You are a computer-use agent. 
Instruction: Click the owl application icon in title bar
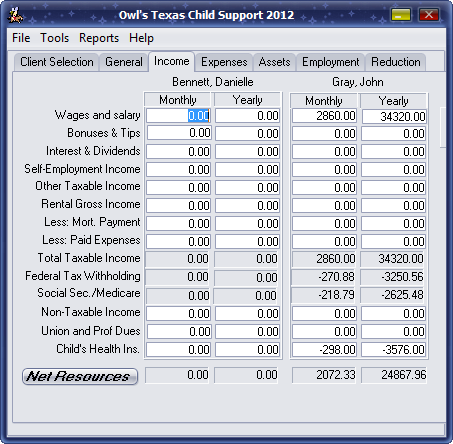click(x=15, y=16)
